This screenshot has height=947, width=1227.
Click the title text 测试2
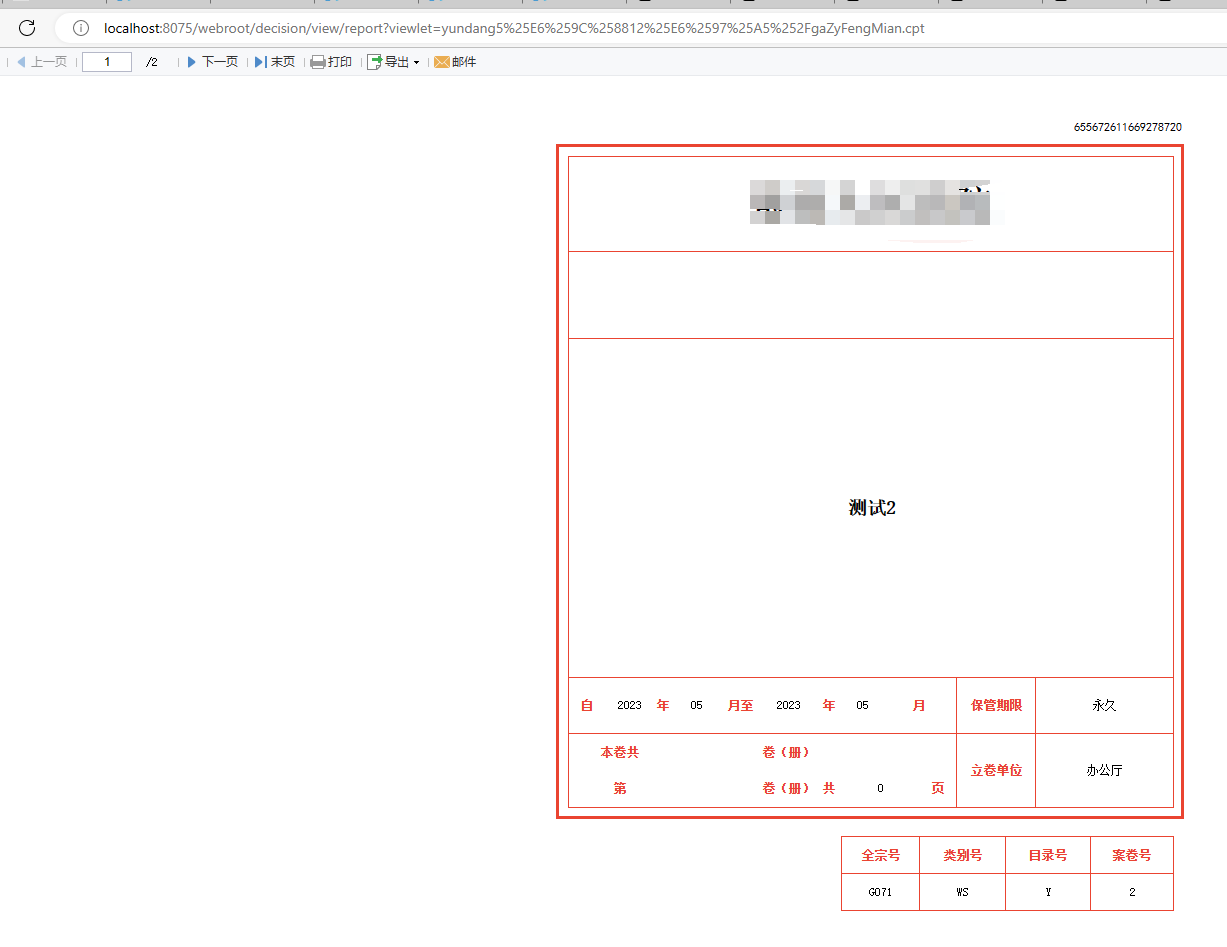872,508
